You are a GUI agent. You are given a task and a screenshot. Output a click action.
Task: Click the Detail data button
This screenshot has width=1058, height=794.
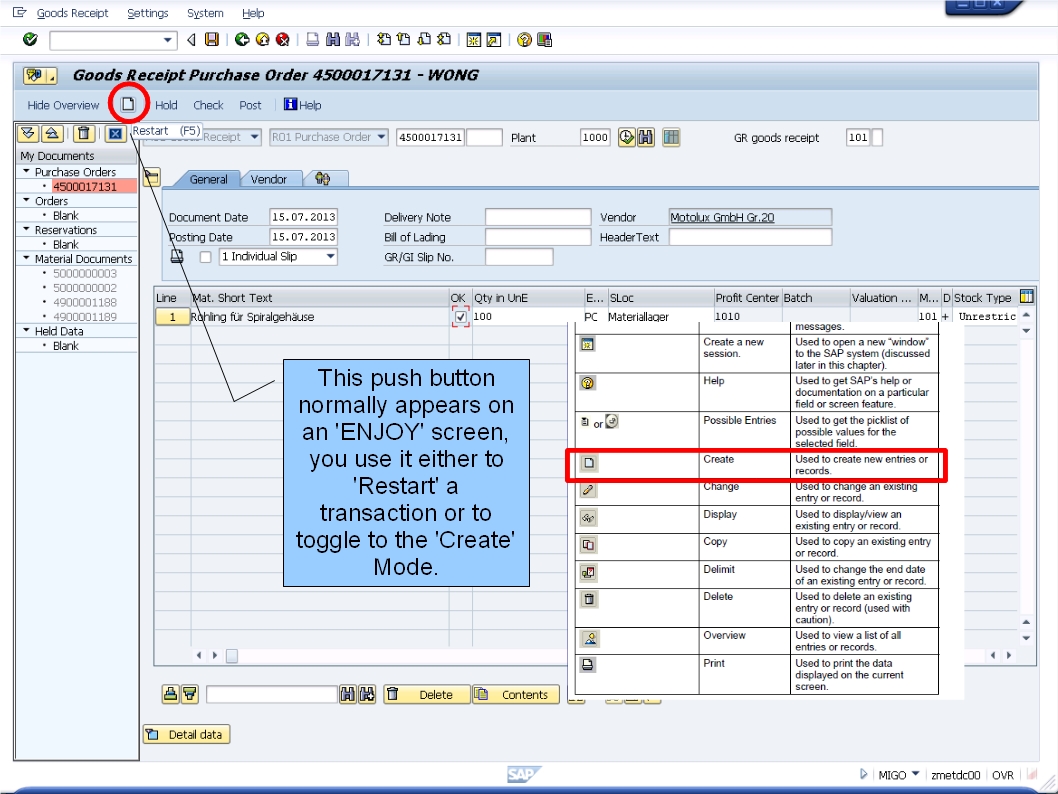pyautogui.click(x=187, y=734)
